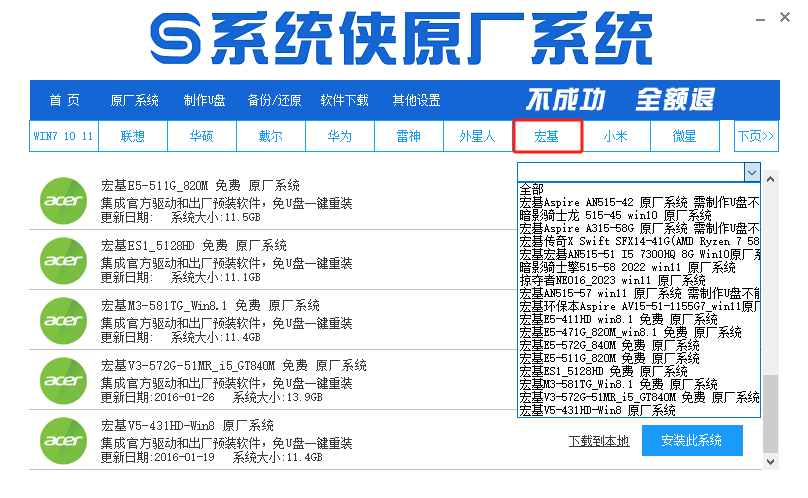Click the 不成功 全额退 banner
808x498 pixels.
[x=620, y=99]
